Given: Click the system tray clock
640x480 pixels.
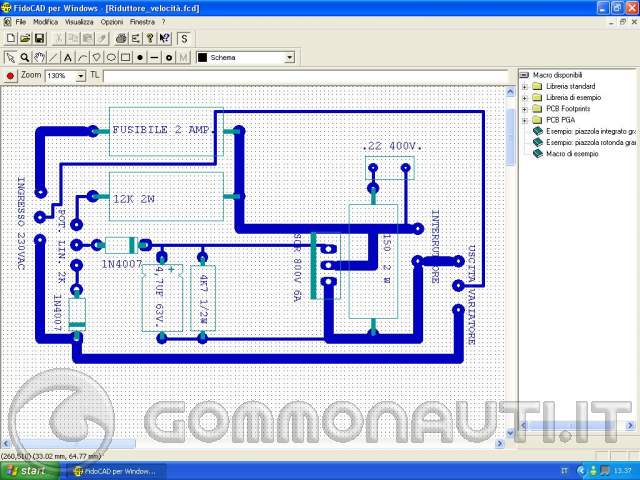Looking at the screenshot, I should pyautogui.click(x=624, y=471).
